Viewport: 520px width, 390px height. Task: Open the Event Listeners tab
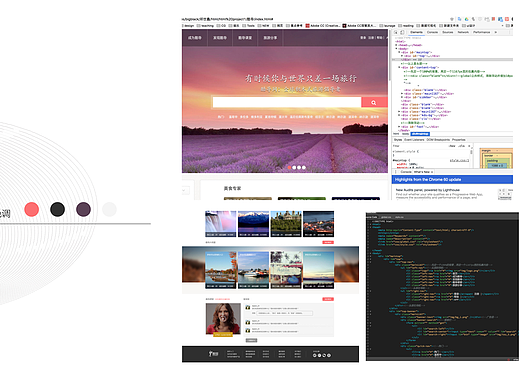click(x=414, y=140)
